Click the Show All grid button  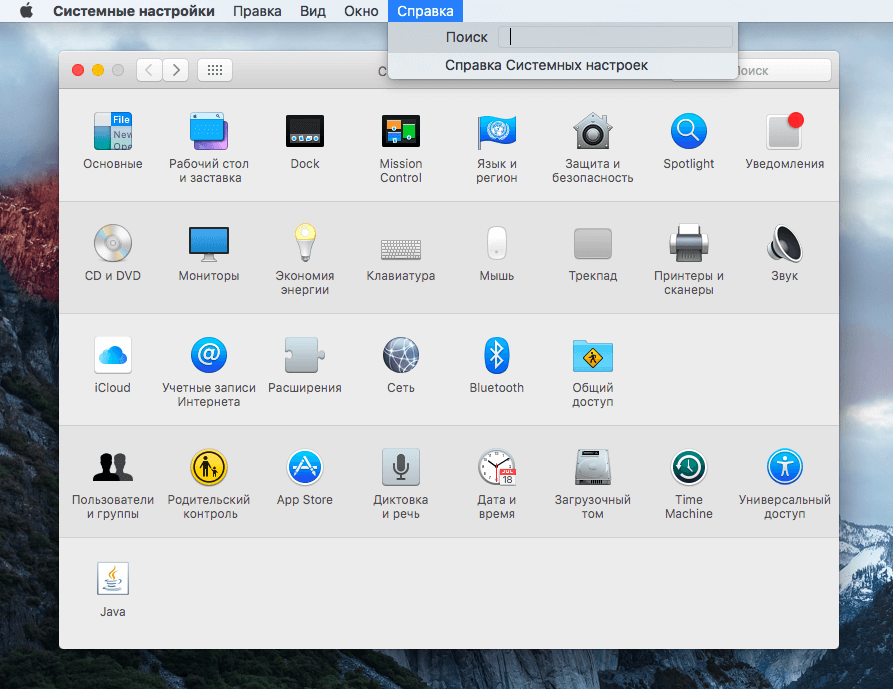(x=215, y=70)
